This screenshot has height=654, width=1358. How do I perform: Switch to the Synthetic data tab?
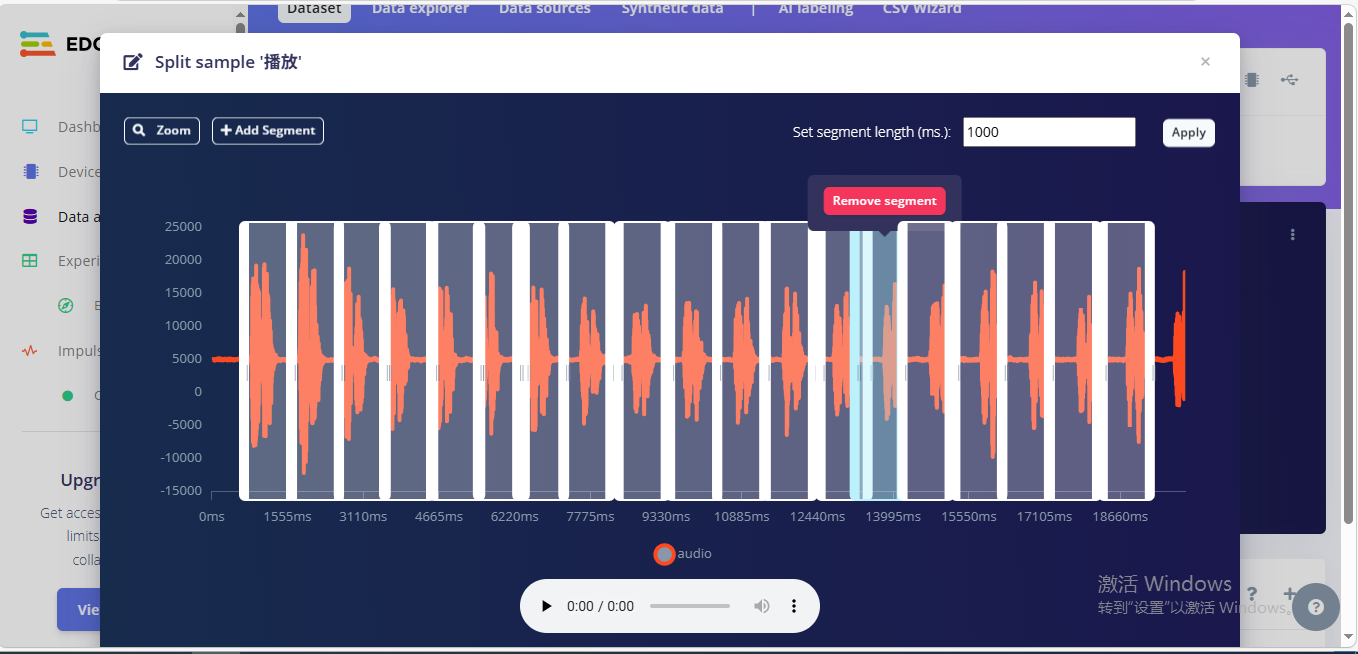pyautogui.click(x=672, y=9)
